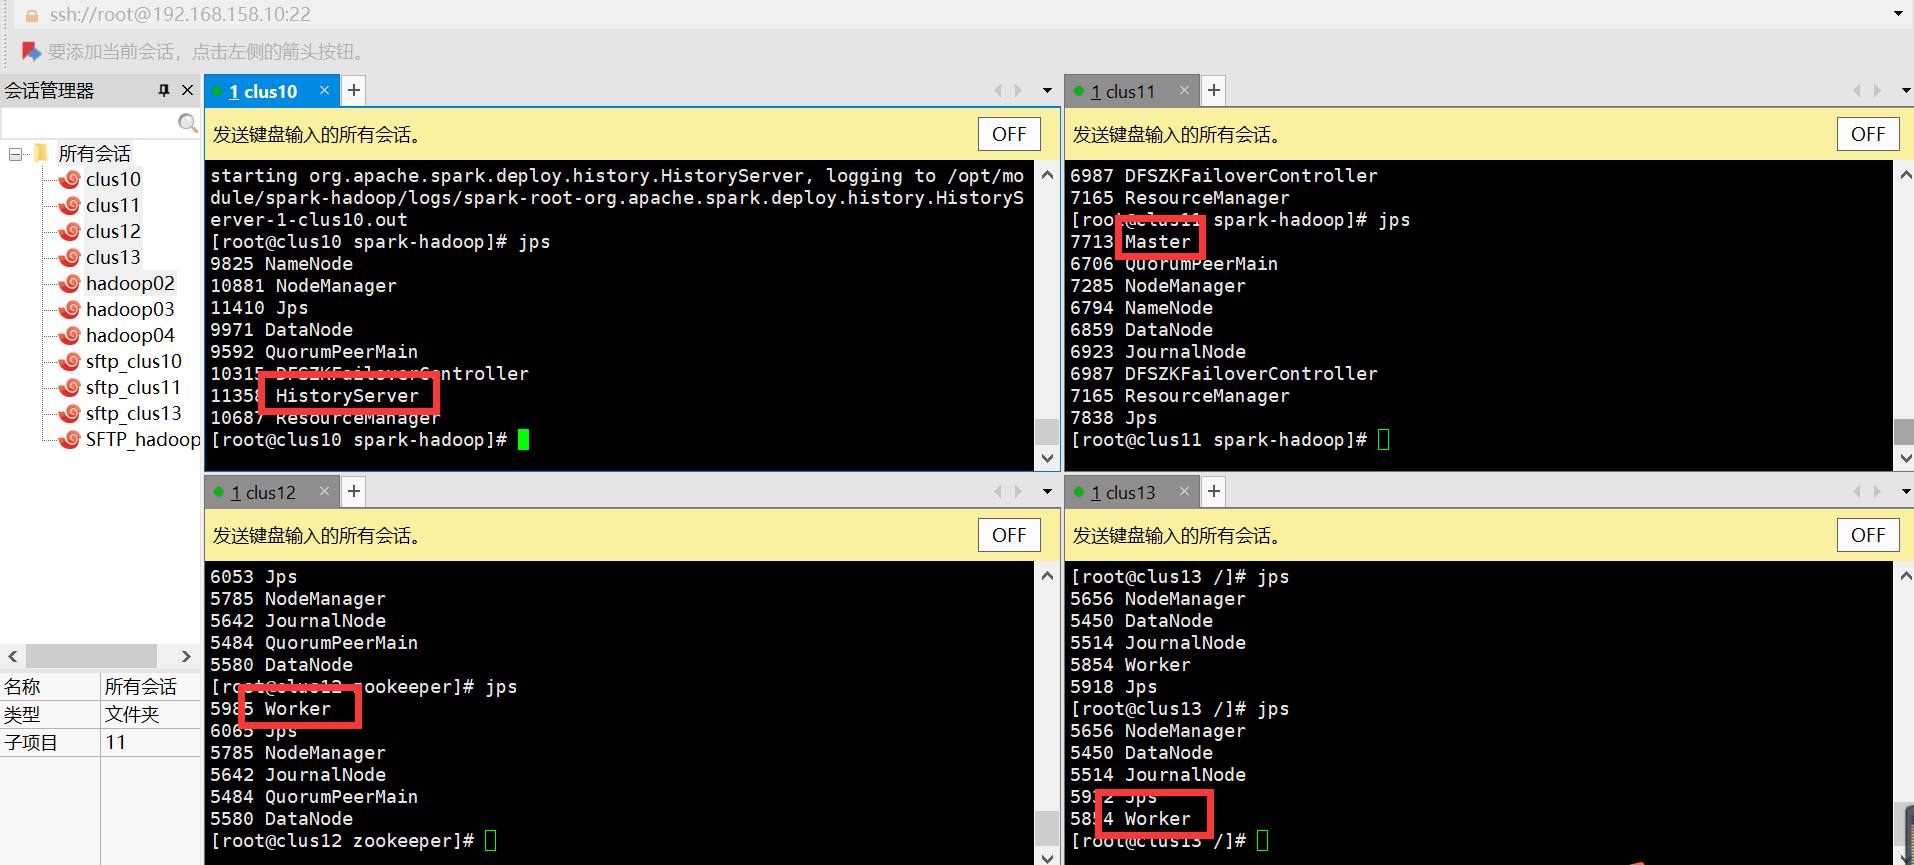Open tab list dropdown in clus12 pane
This screenshot has height=865, width=1914.
coord(1047,492)
